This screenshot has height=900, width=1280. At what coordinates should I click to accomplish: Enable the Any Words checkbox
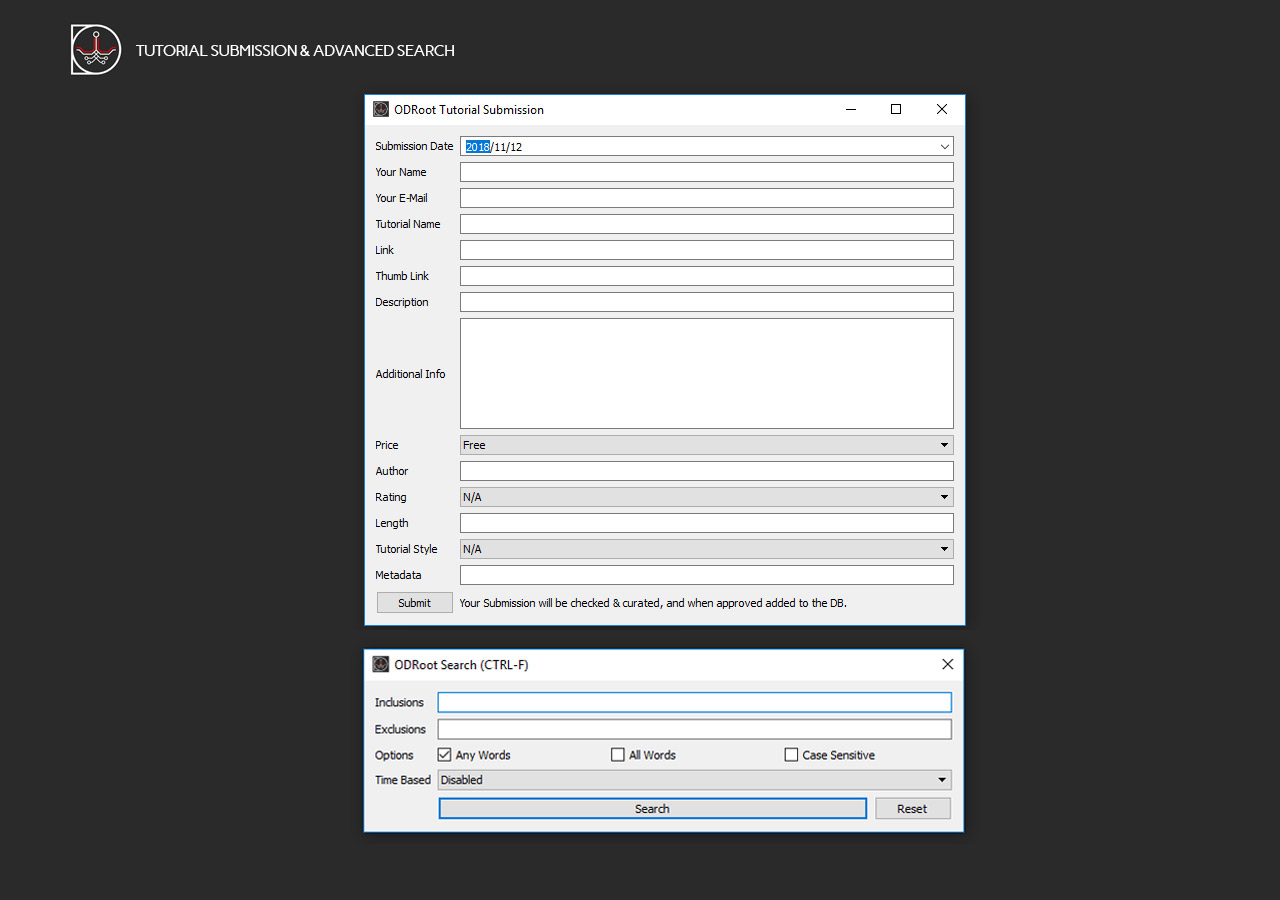445,755
